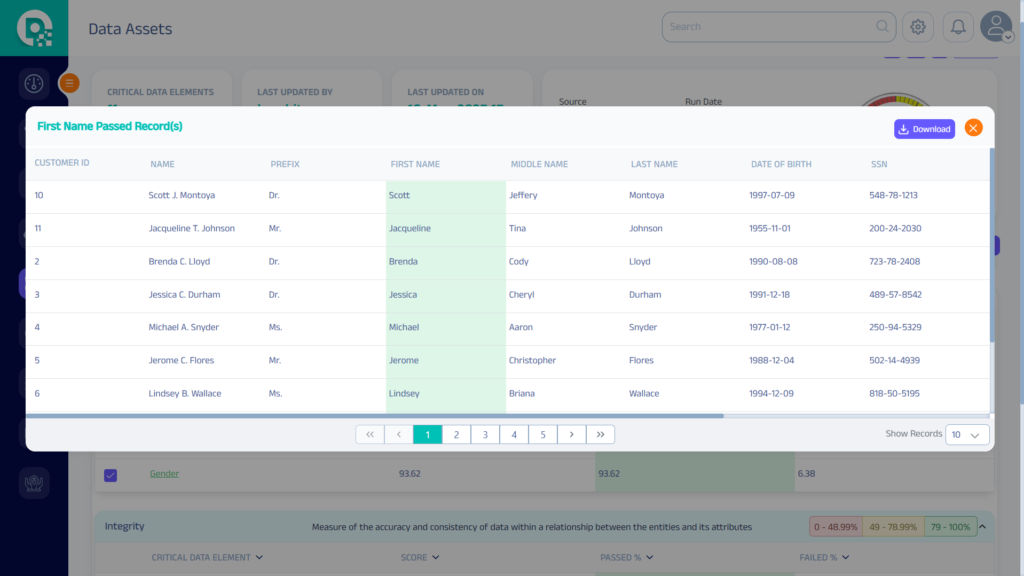This screenshot has height=576, width=1024.
Task: Open settings gear icon in header
Action: pos(918,27)
